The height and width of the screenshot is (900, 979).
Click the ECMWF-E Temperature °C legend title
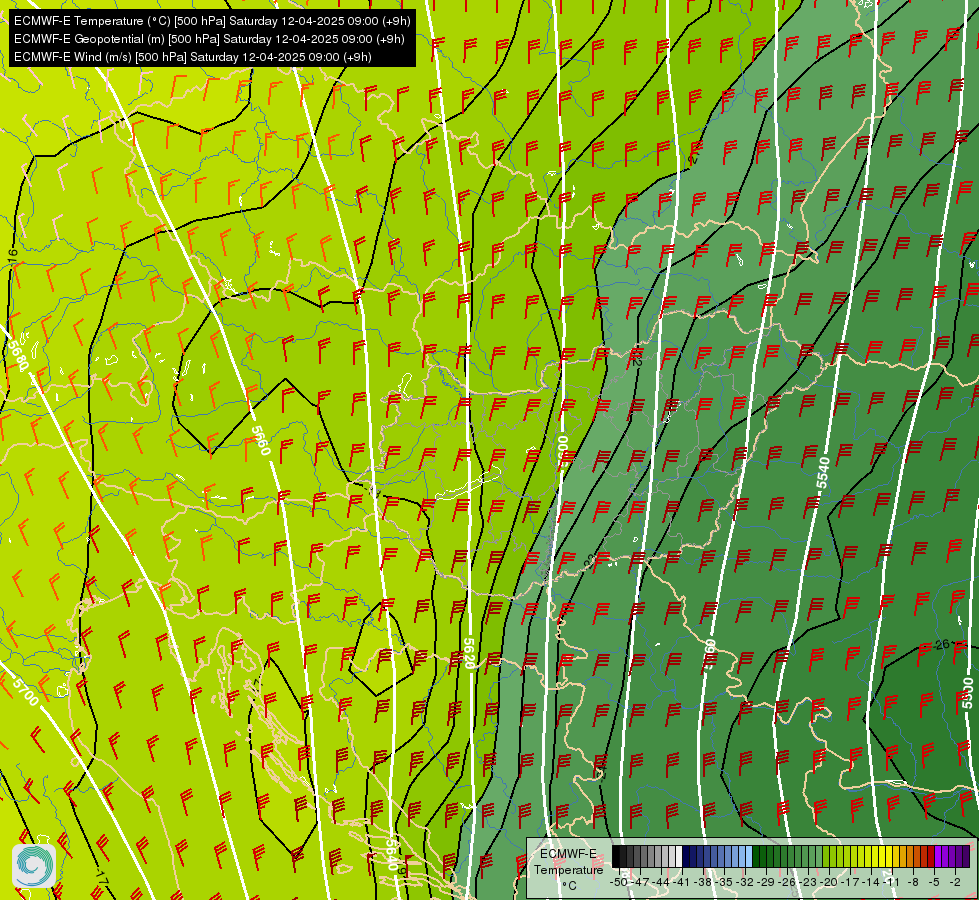pos(568,869)
